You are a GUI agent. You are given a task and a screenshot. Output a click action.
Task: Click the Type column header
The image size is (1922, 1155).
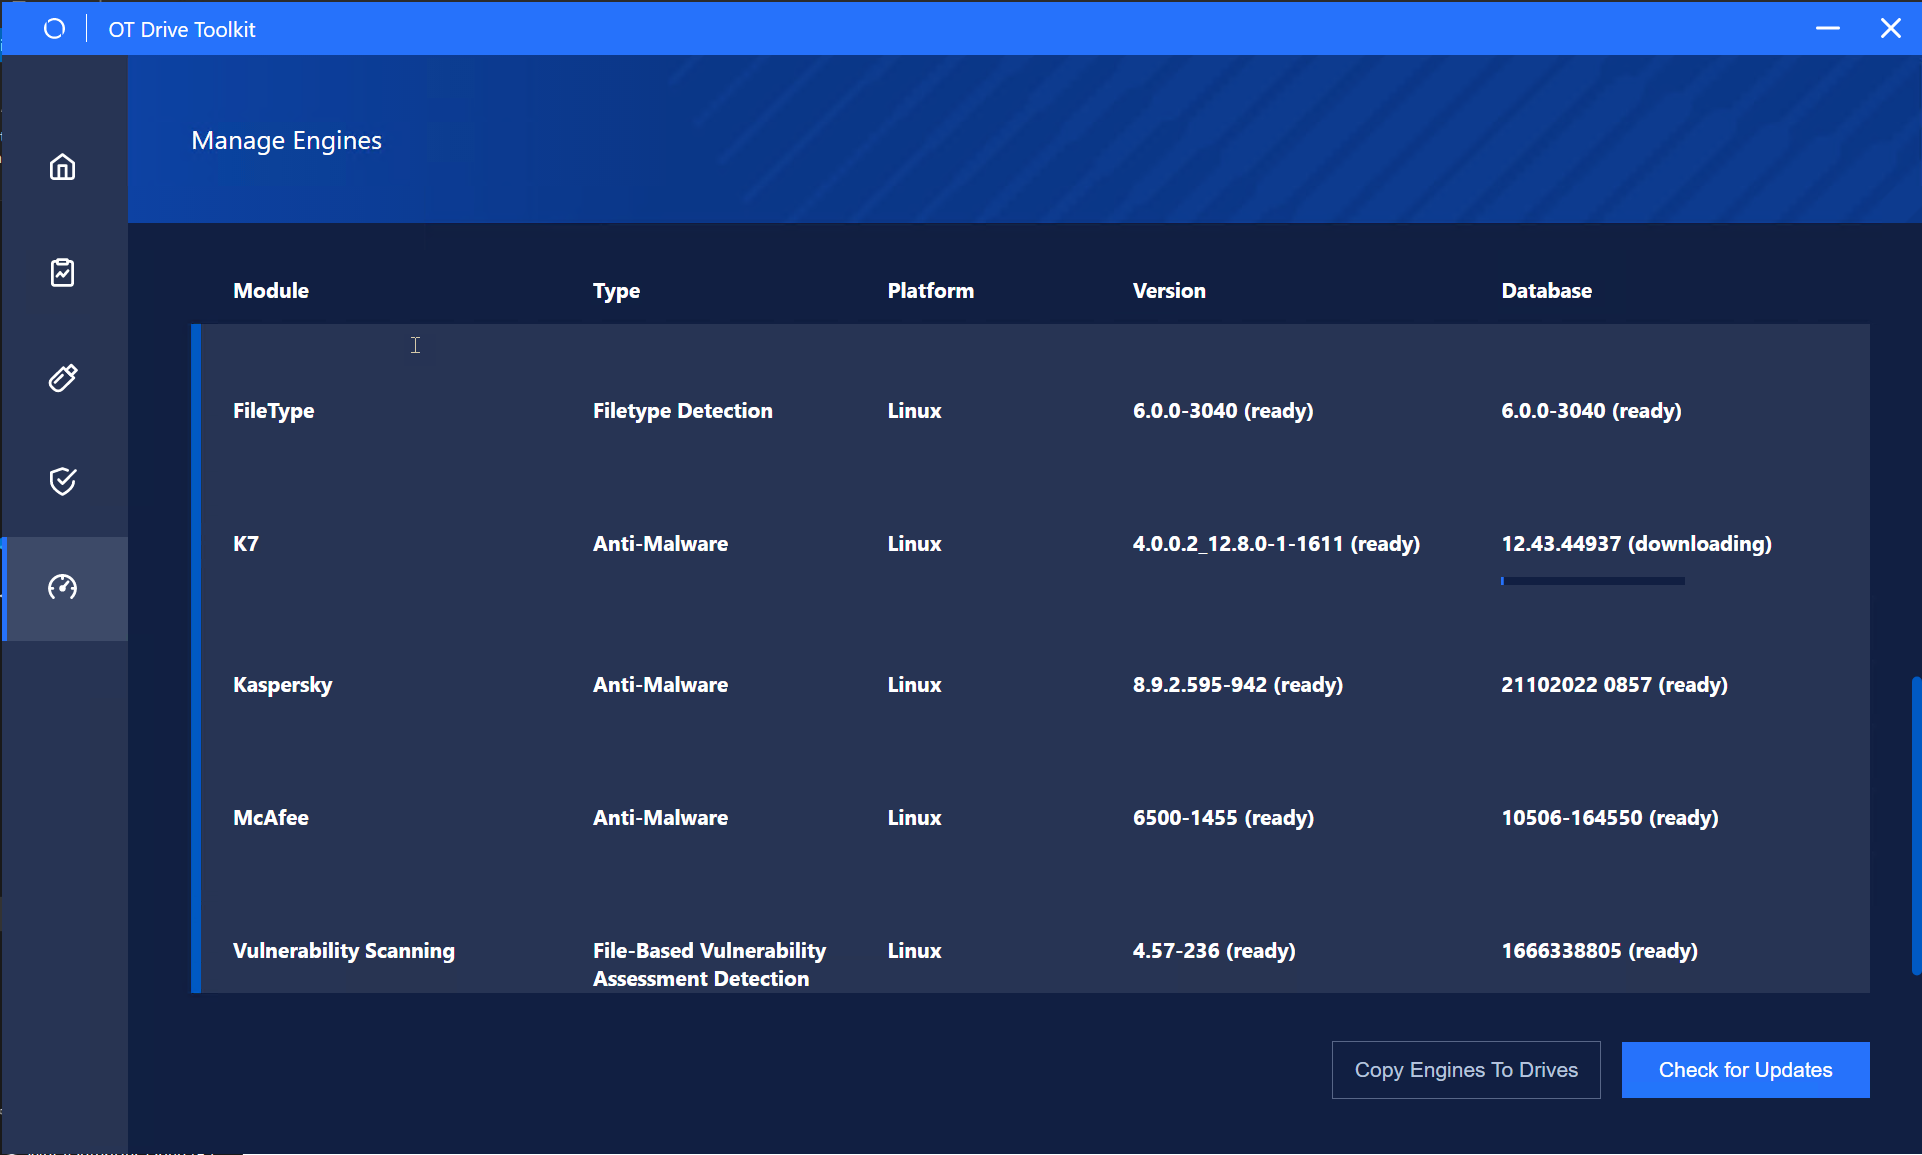tap(616, 291)
